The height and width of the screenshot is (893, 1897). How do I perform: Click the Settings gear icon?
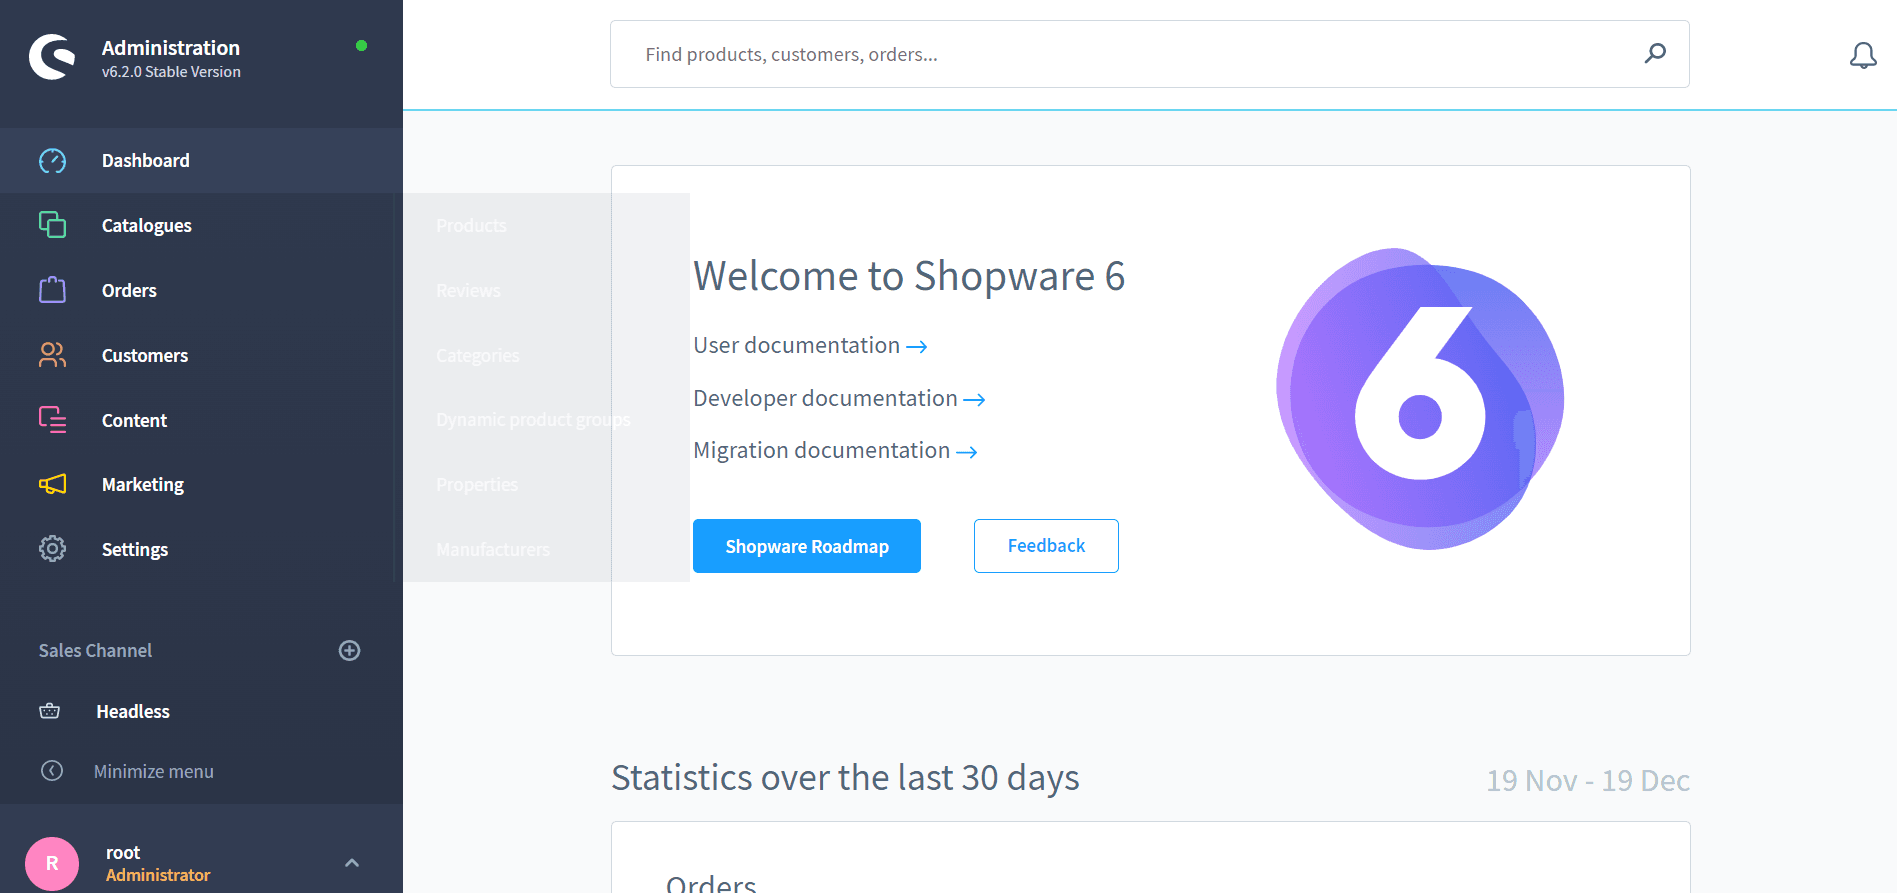52,549
